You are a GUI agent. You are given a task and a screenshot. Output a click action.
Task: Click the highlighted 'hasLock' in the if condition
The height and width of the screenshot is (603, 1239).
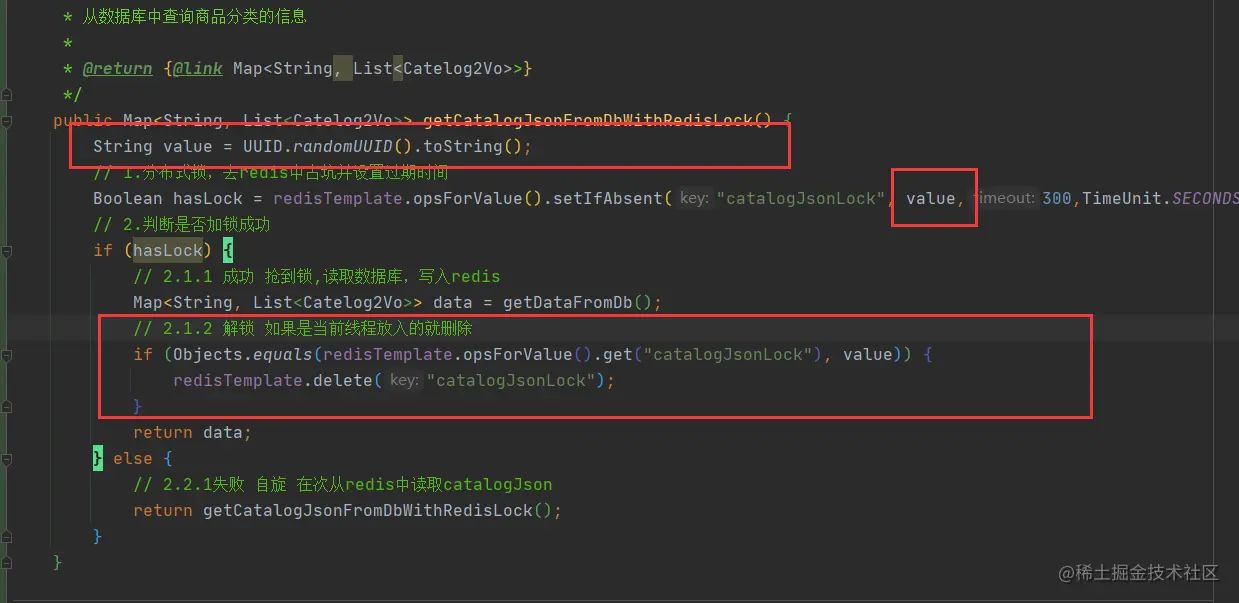(167, 250)
